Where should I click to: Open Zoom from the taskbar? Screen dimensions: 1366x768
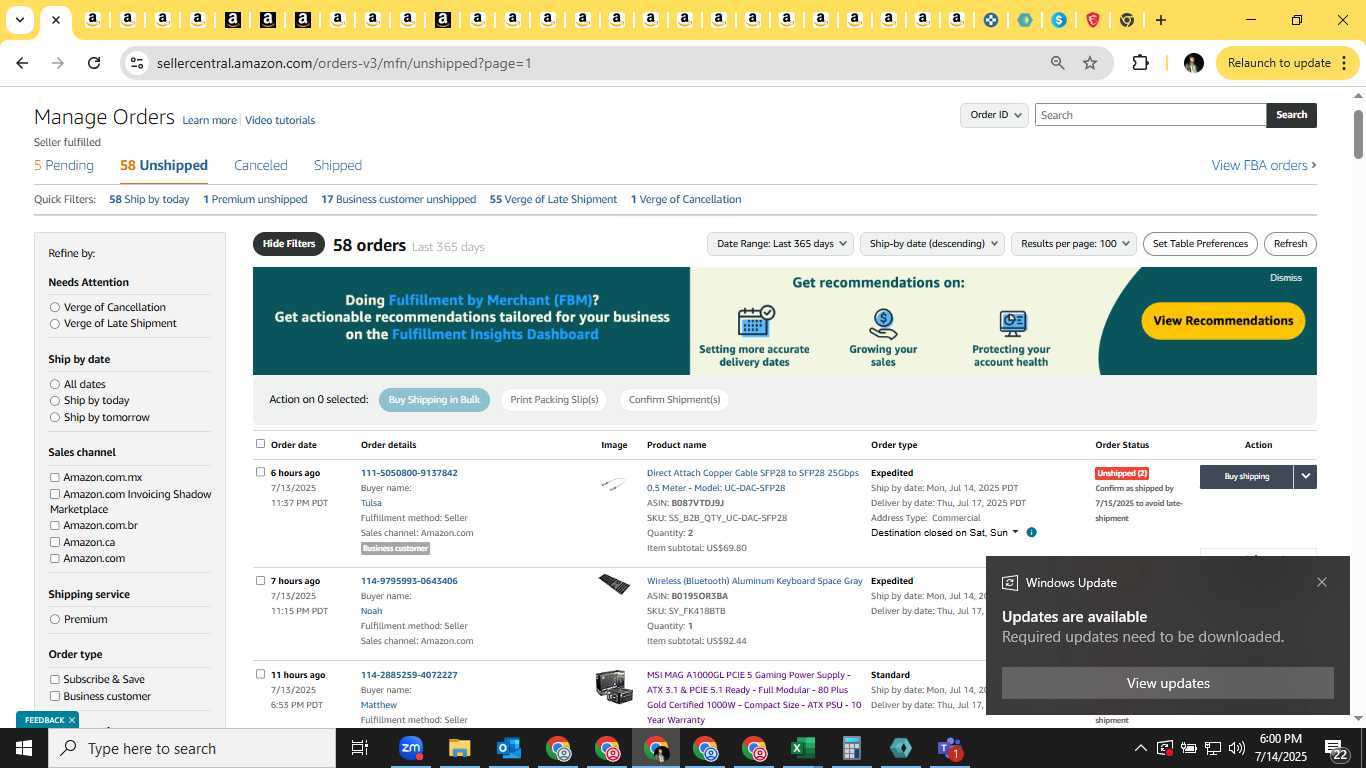click(410, 748)
